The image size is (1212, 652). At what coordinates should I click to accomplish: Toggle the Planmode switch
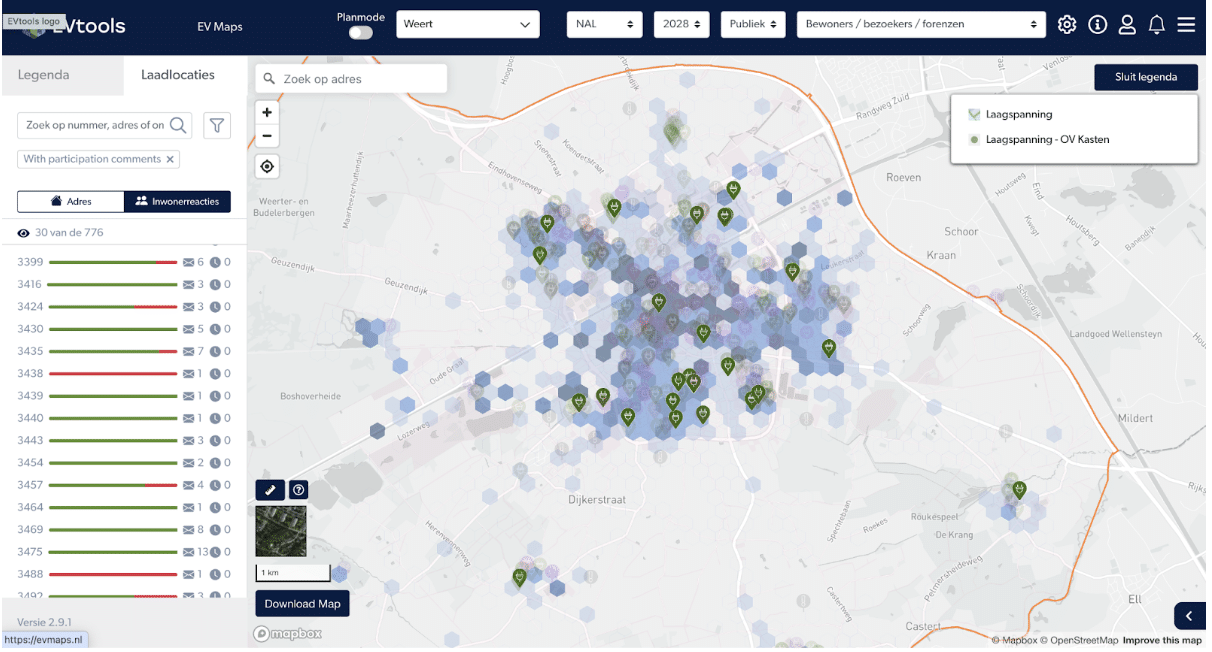pyautogui.click(x=360, y=33)
